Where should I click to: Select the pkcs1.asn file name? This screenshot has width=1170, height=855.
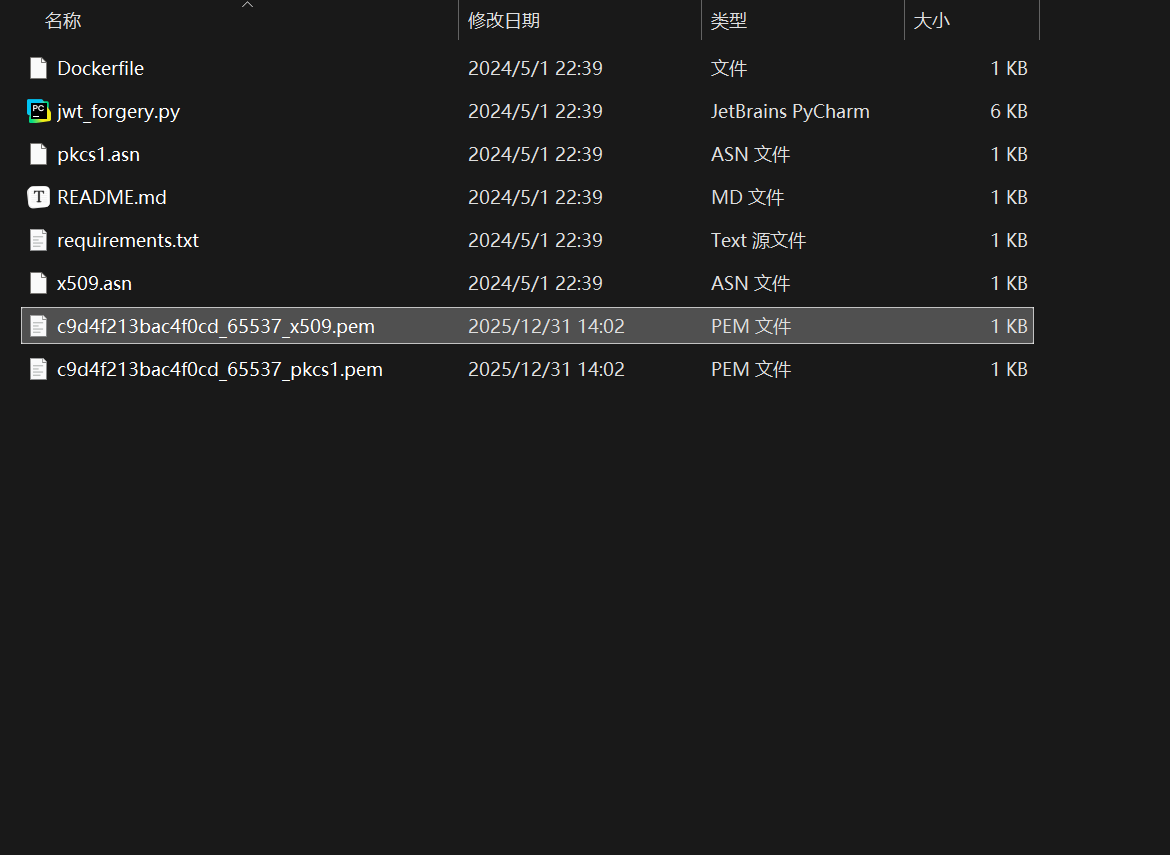98,154
